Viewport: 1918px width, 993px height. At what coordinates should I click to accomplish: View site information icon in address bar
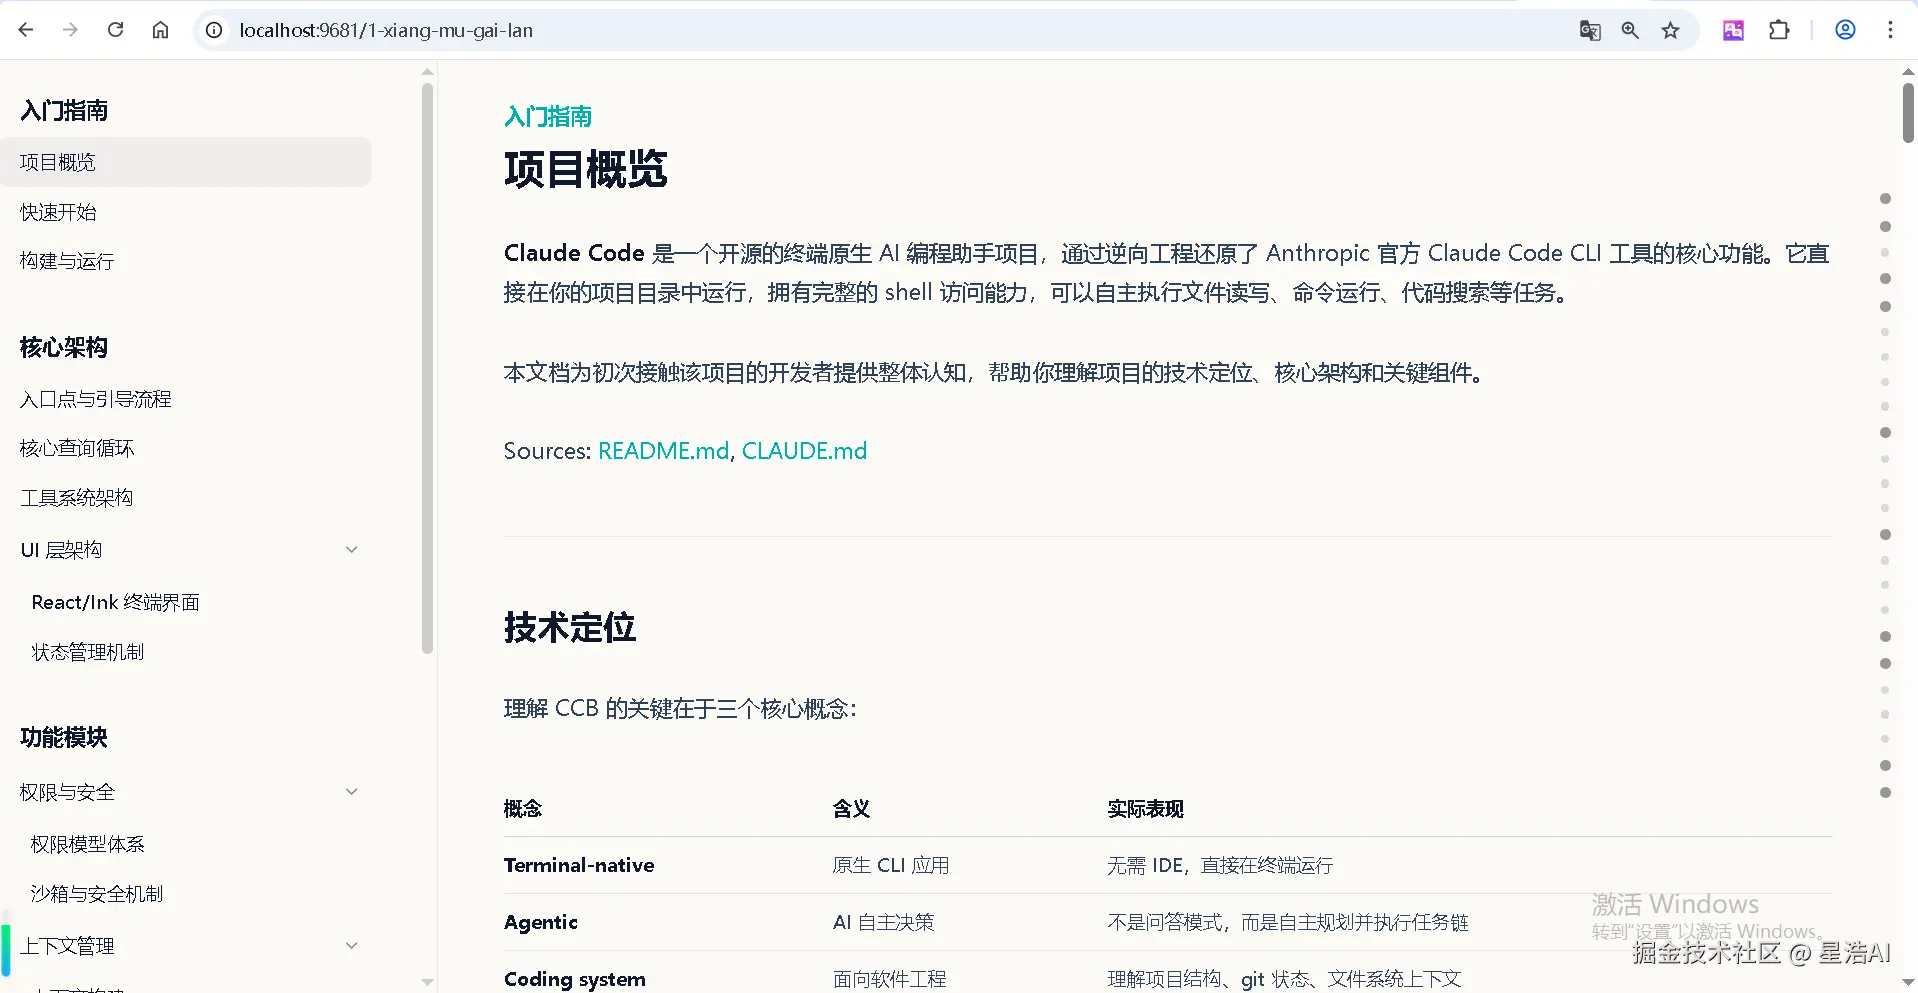pos(214,30)
